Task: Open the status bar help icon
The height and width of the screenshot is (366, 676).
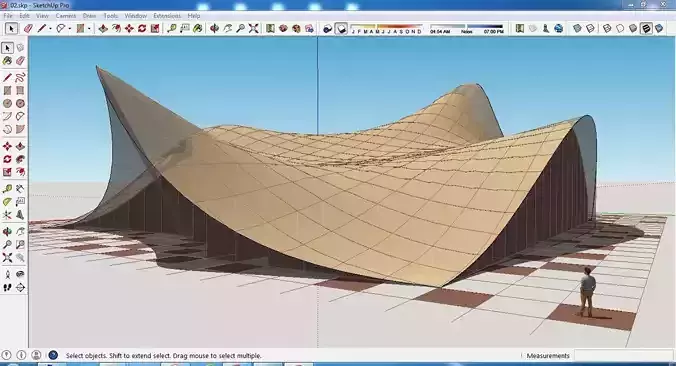Action: (53, 355)
